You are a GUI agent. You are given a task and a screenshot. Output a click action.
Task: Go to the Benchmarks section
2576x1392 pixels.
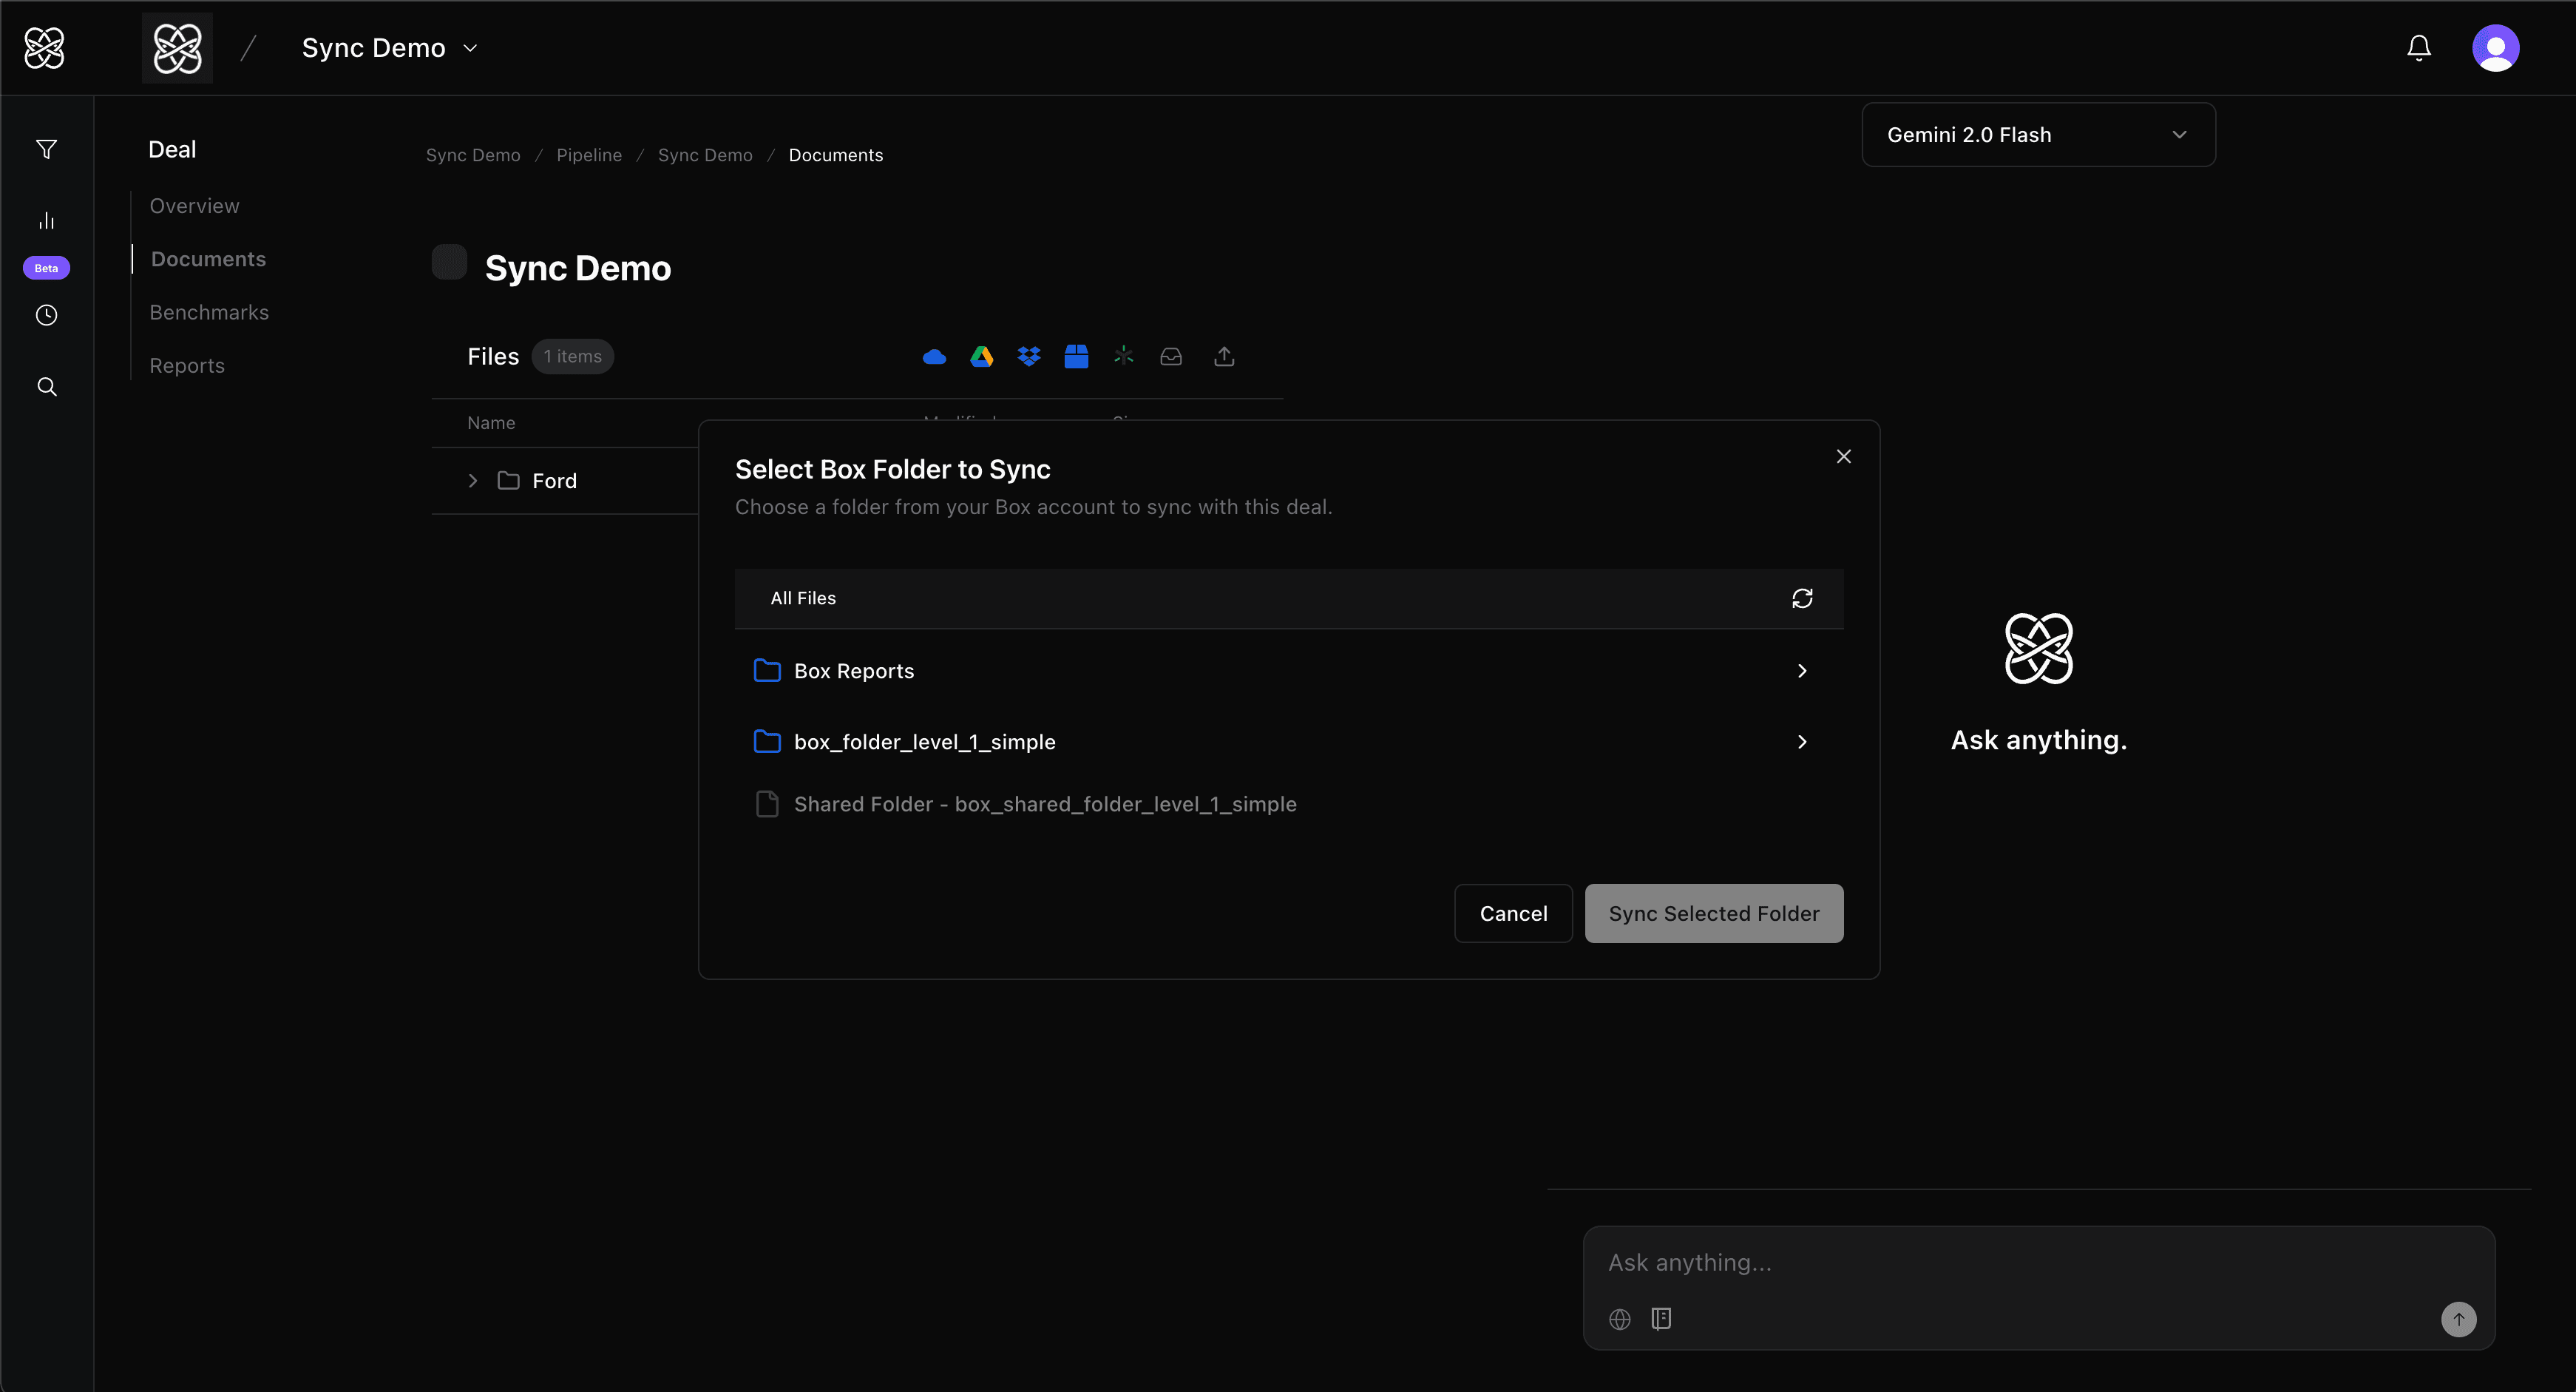tap(209, 312)
